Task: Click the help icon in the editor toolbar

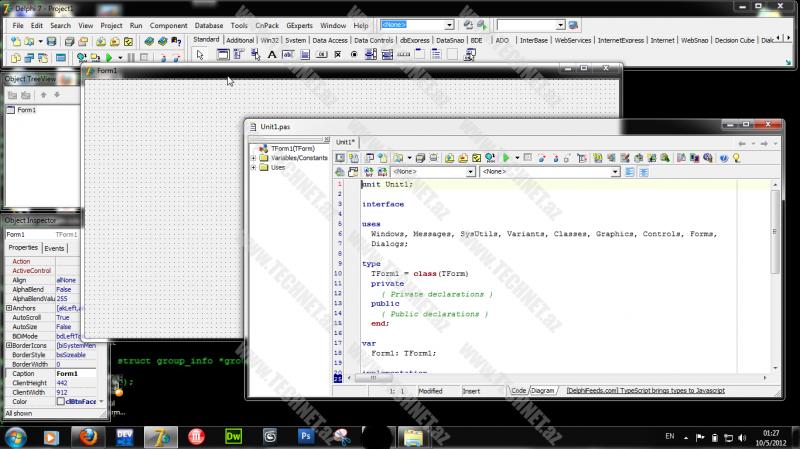Action: [x=722, y=157]
